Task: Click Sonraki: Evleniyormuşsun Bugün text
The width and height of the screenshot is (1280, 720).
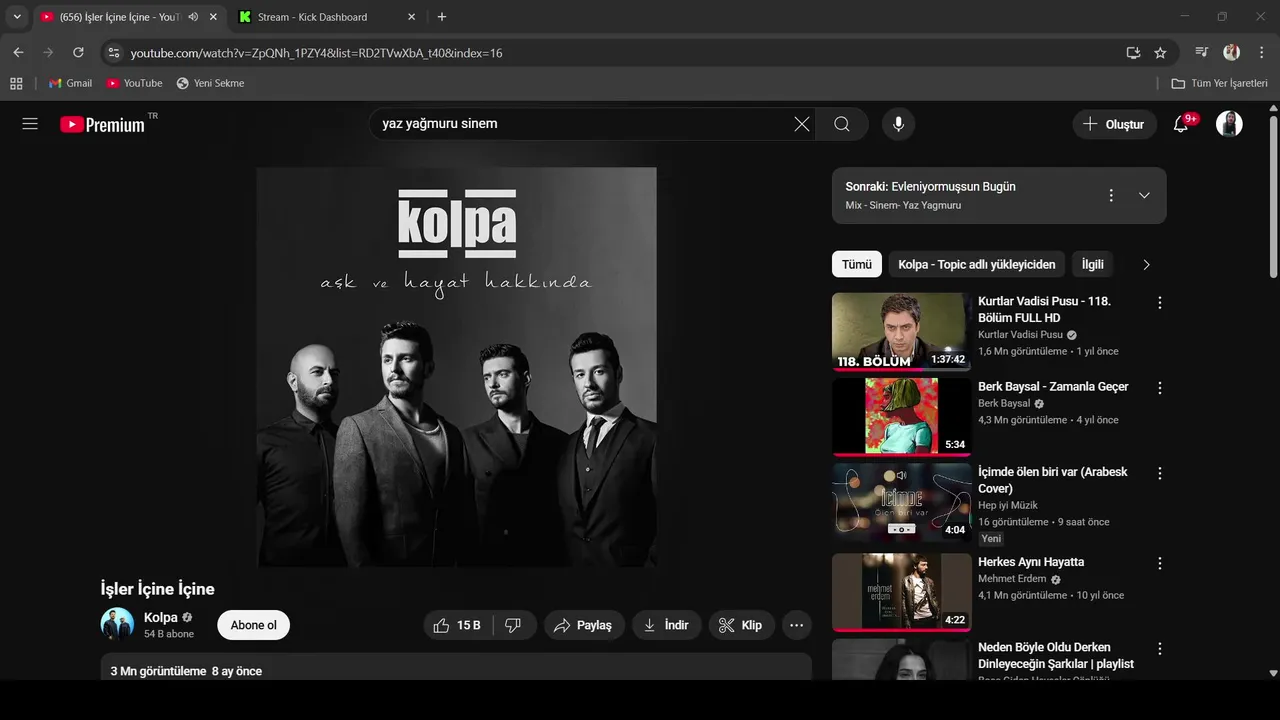Action: tap(930, 187)
